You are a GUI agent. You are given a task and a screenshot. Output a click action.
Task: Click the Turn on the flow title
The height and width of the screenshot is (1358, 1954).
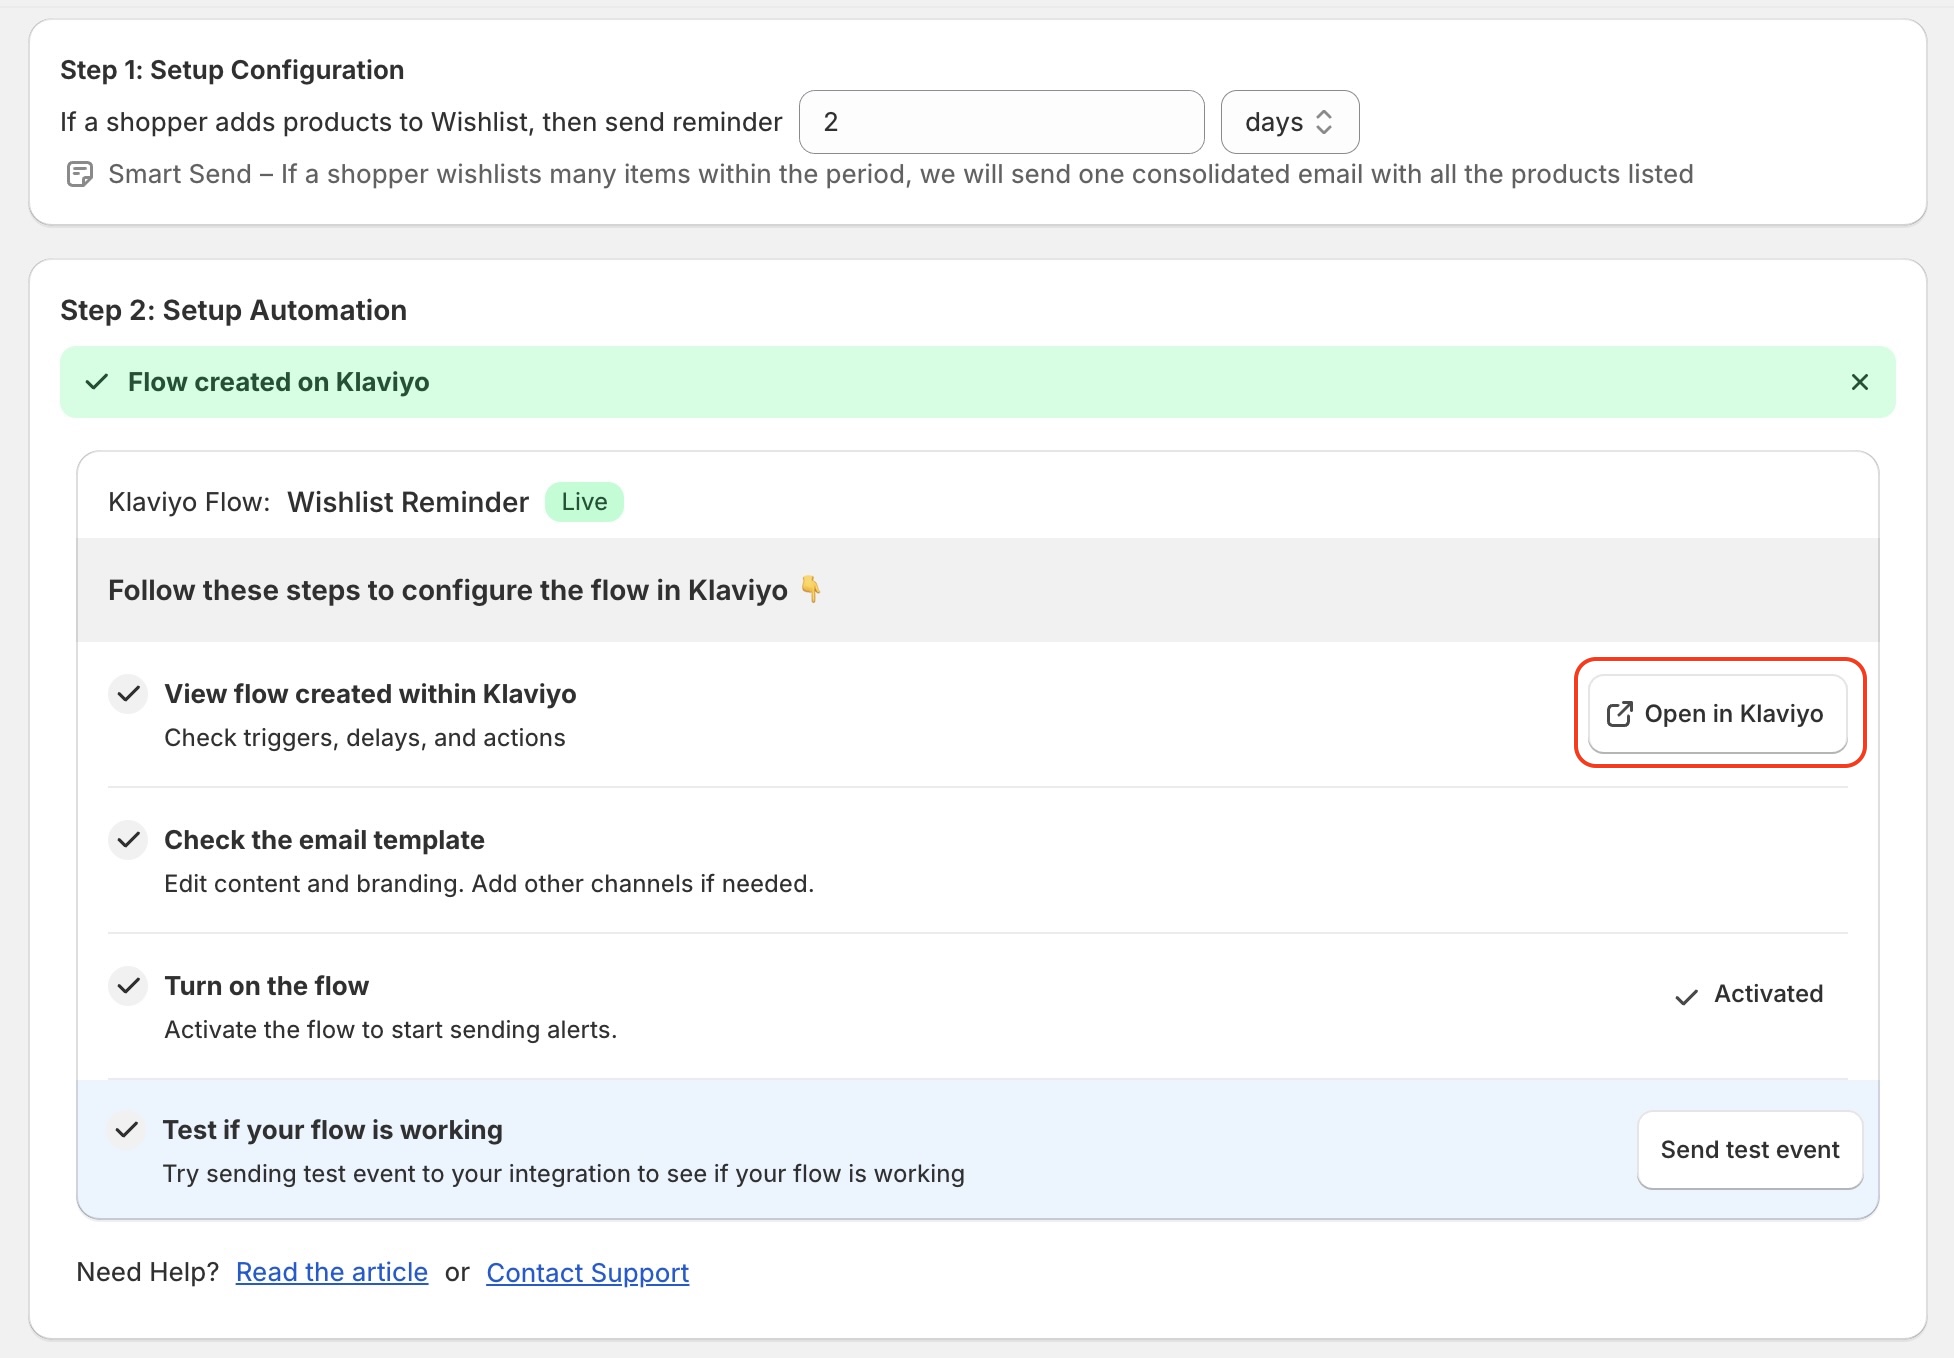click(266, 986)
